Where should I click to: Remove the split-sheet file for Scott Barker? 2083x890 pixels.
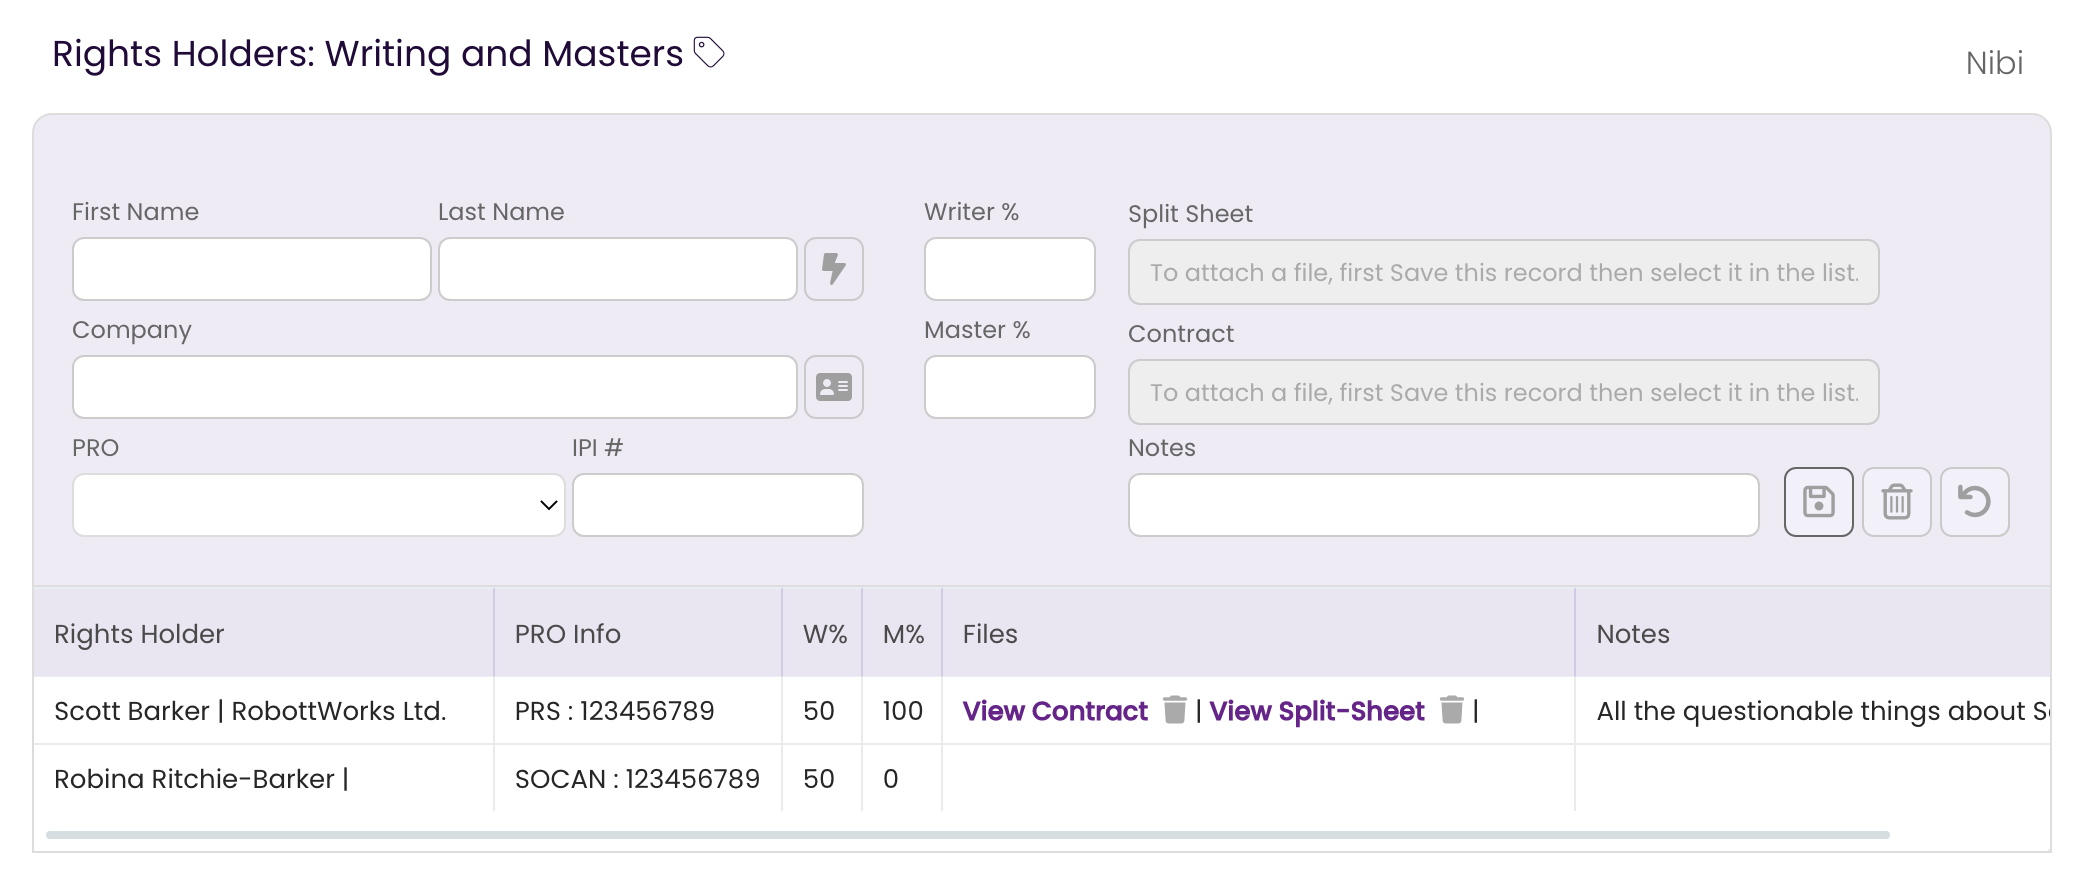[1451, 710]
